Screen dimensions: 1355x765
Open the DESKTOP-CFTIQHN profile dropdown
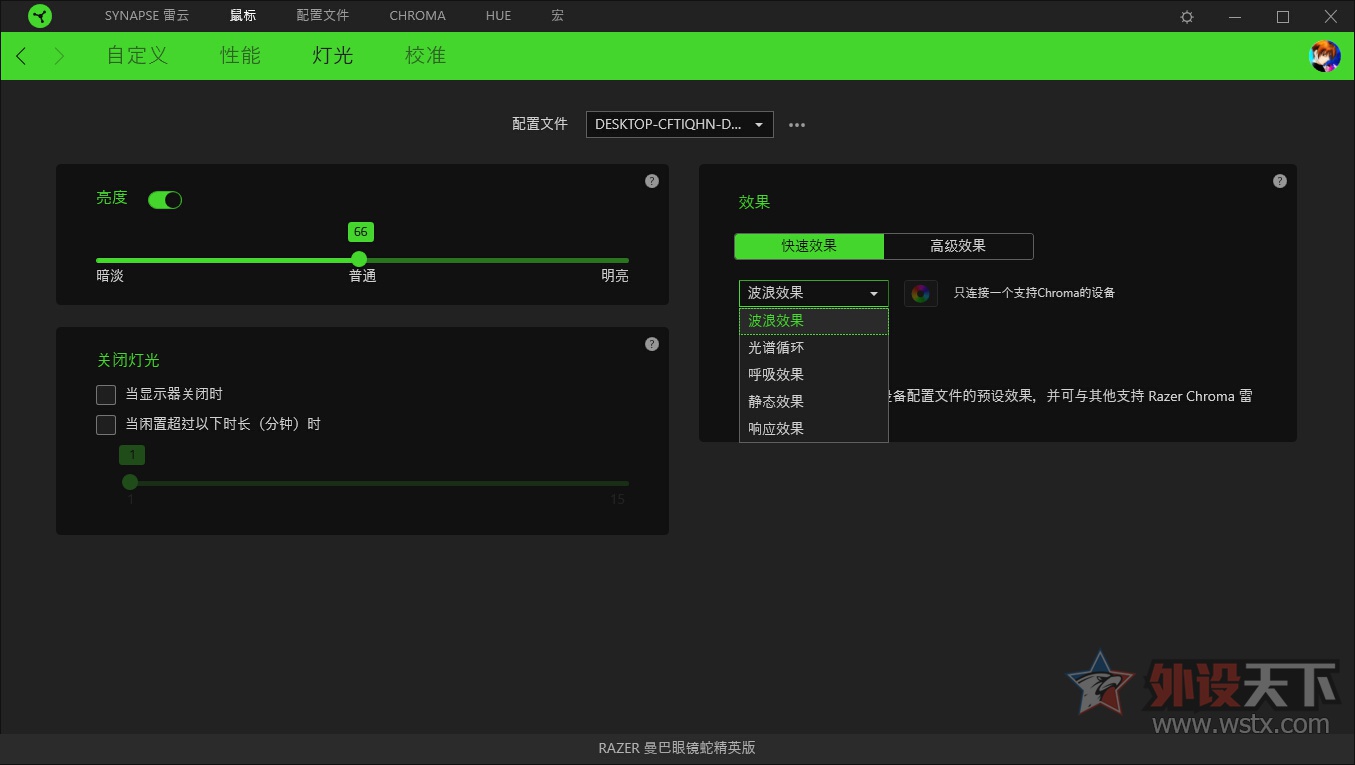(679, 124)
